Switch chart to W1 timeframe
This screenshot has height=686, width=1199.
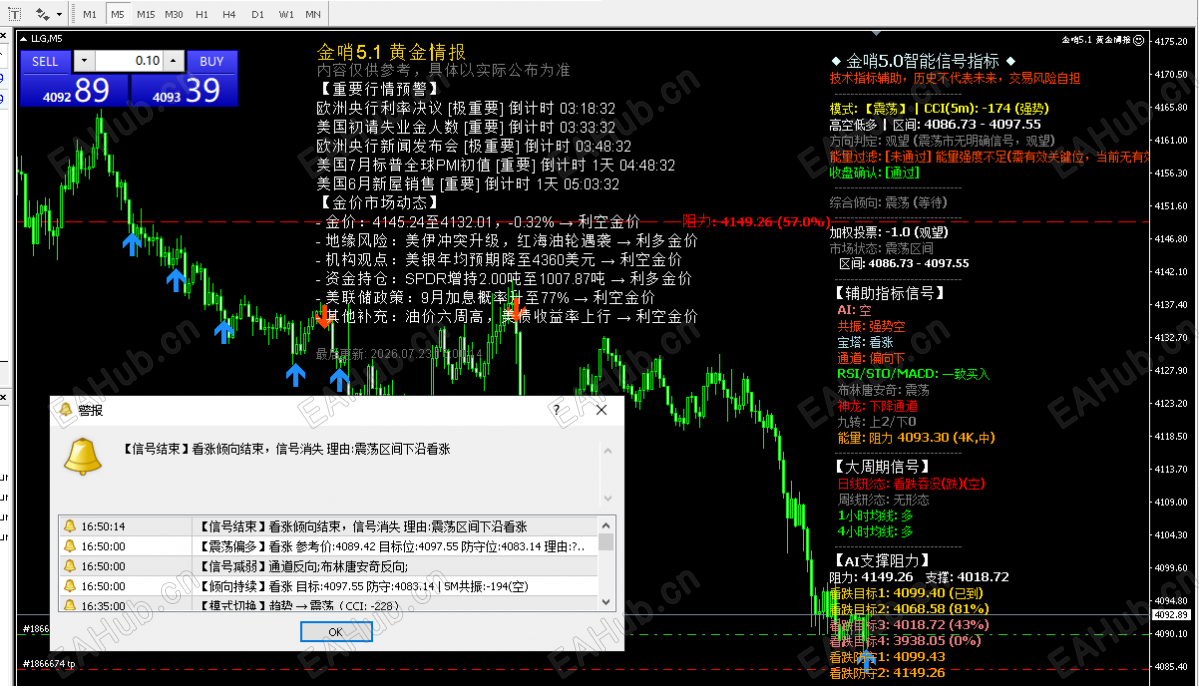click(286, 14)
